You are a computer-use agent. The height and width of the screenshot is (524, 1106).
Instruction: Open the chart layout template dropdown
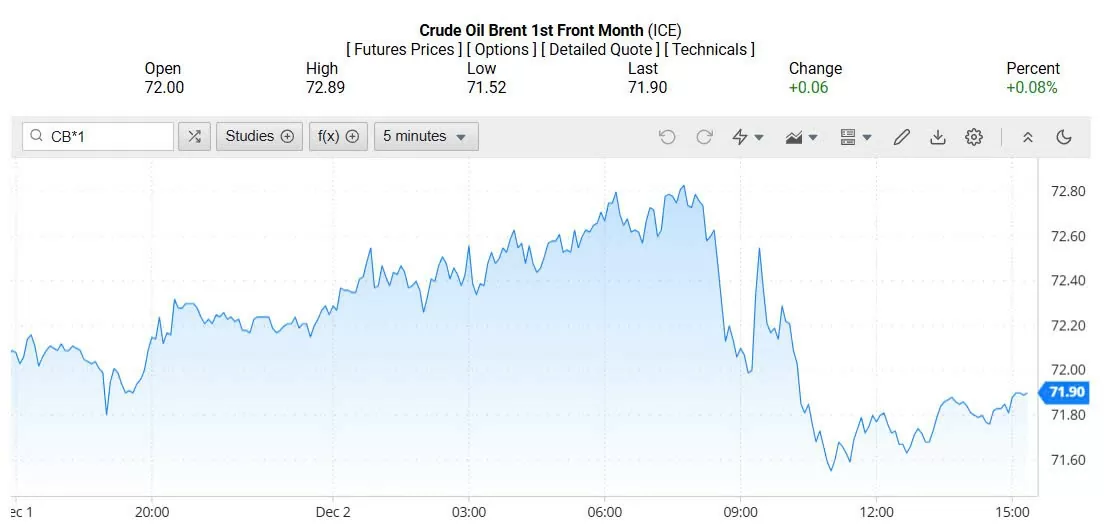coord(856,137)
